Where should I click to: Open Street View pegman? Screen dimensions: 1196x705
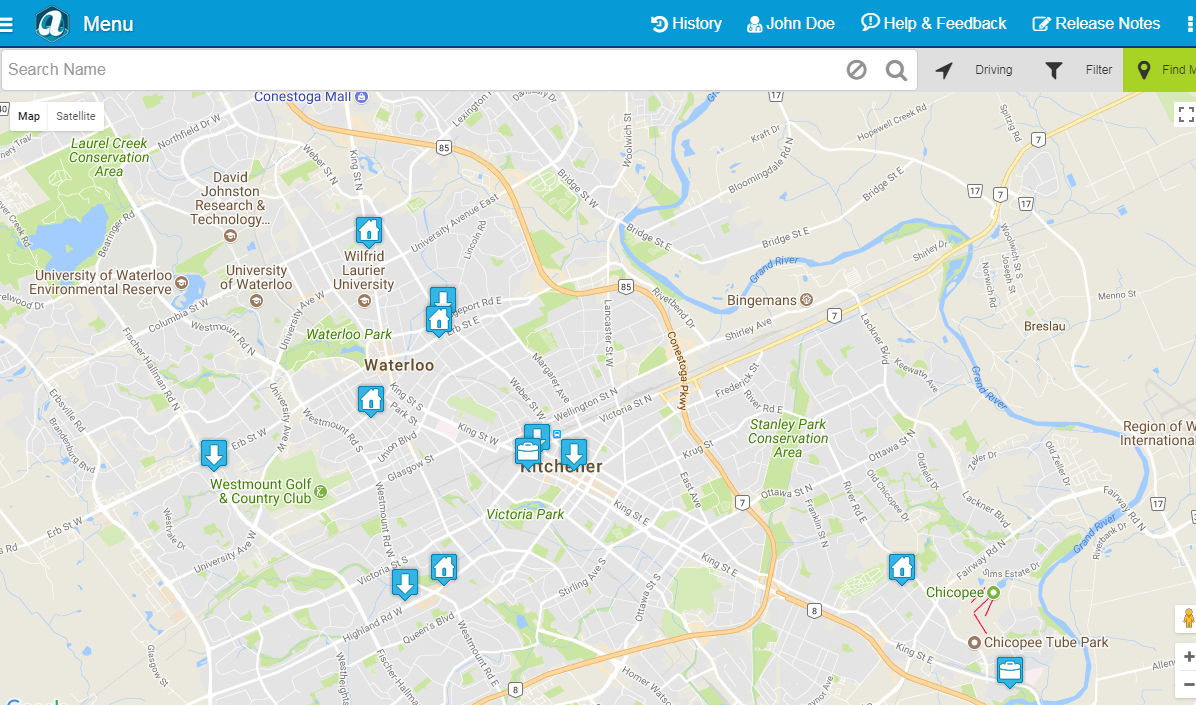(1188, 618)
